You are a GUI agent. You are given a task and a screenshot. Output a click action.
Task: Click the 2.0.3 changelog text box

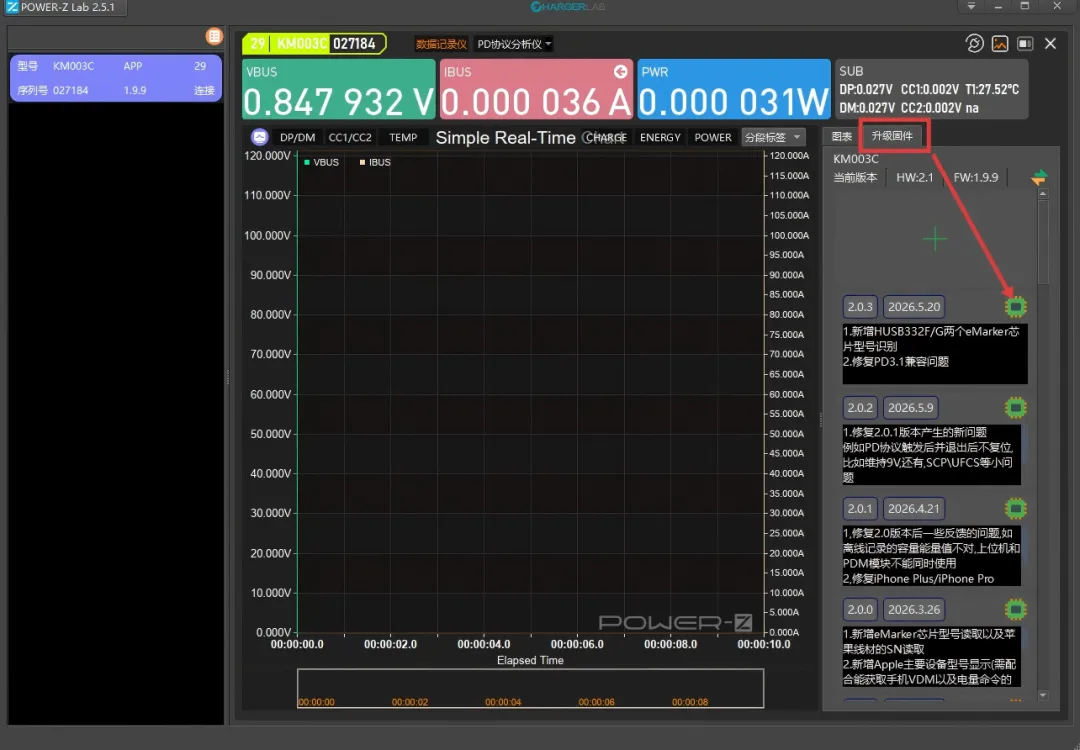[x=935, y=353]
